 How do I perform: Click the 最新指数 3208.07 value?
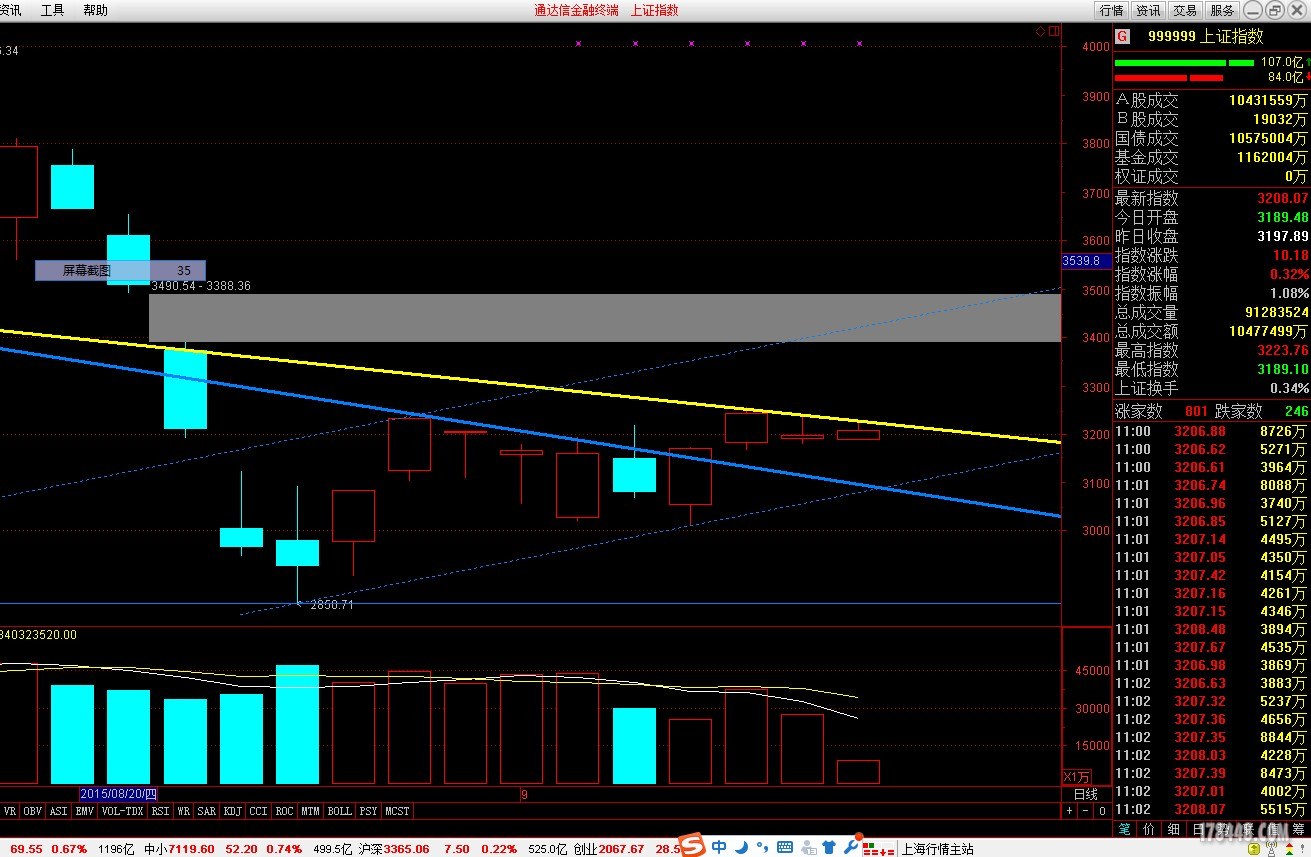[x=1283, y=198]
